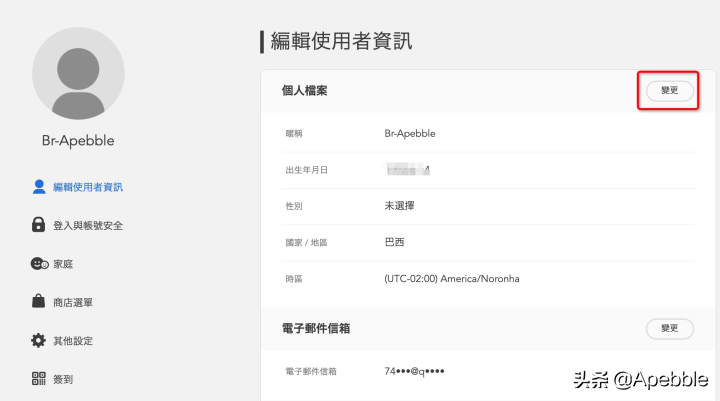Screen dimensions: 720x401
Task: Open 其他設定 from the sidebar
Action: pos(73,341)
